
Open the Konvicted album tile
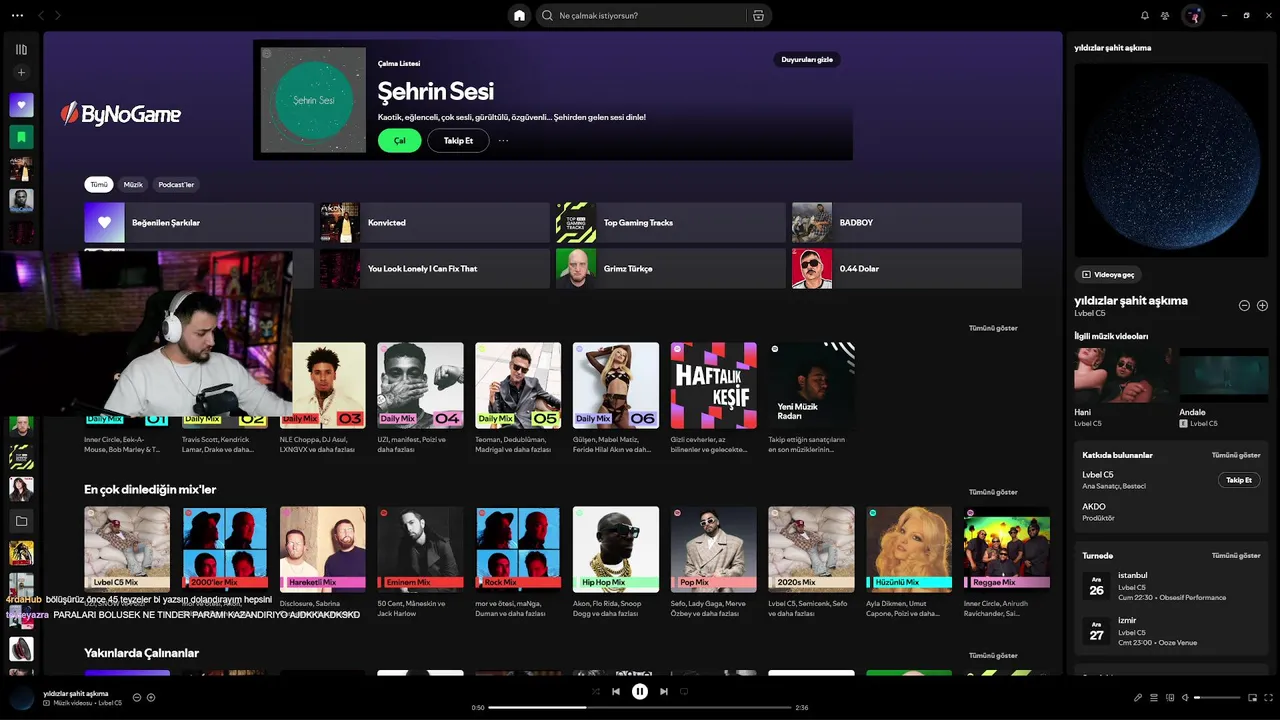(x=435, y=222)
